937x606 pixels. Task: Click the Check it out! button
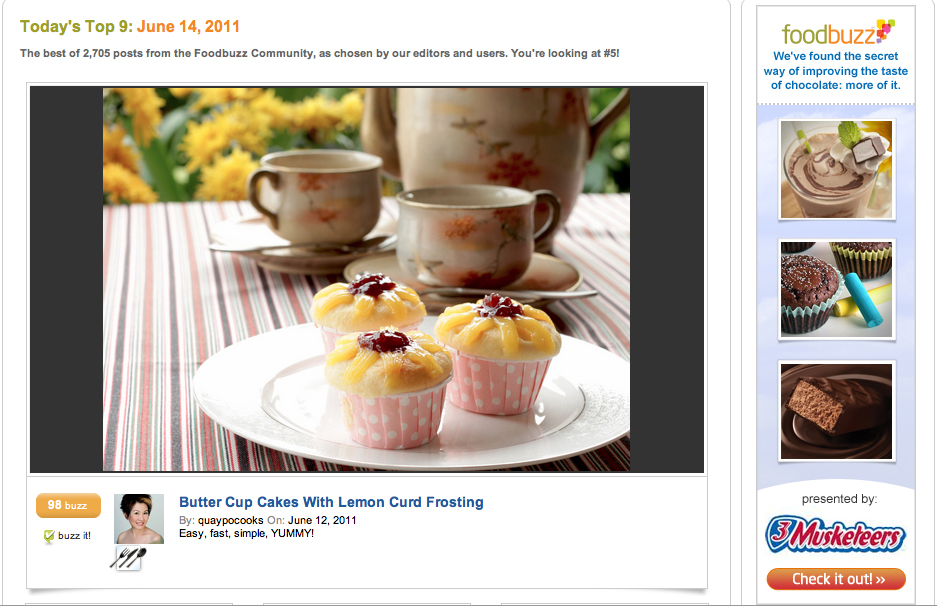pyautogui.click(x=836, y=579)
